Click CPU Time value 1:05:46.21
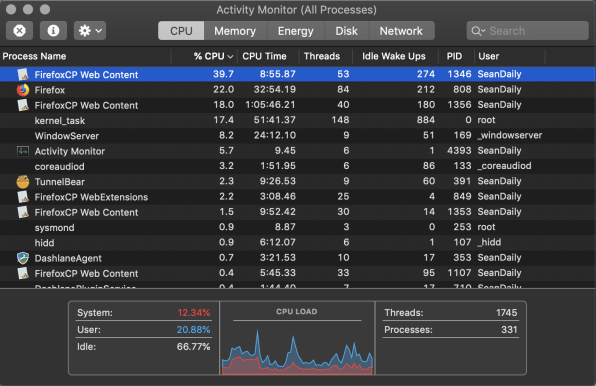This screenshot has height=386, width=596. pyautogui.click(x=270, y=105)
